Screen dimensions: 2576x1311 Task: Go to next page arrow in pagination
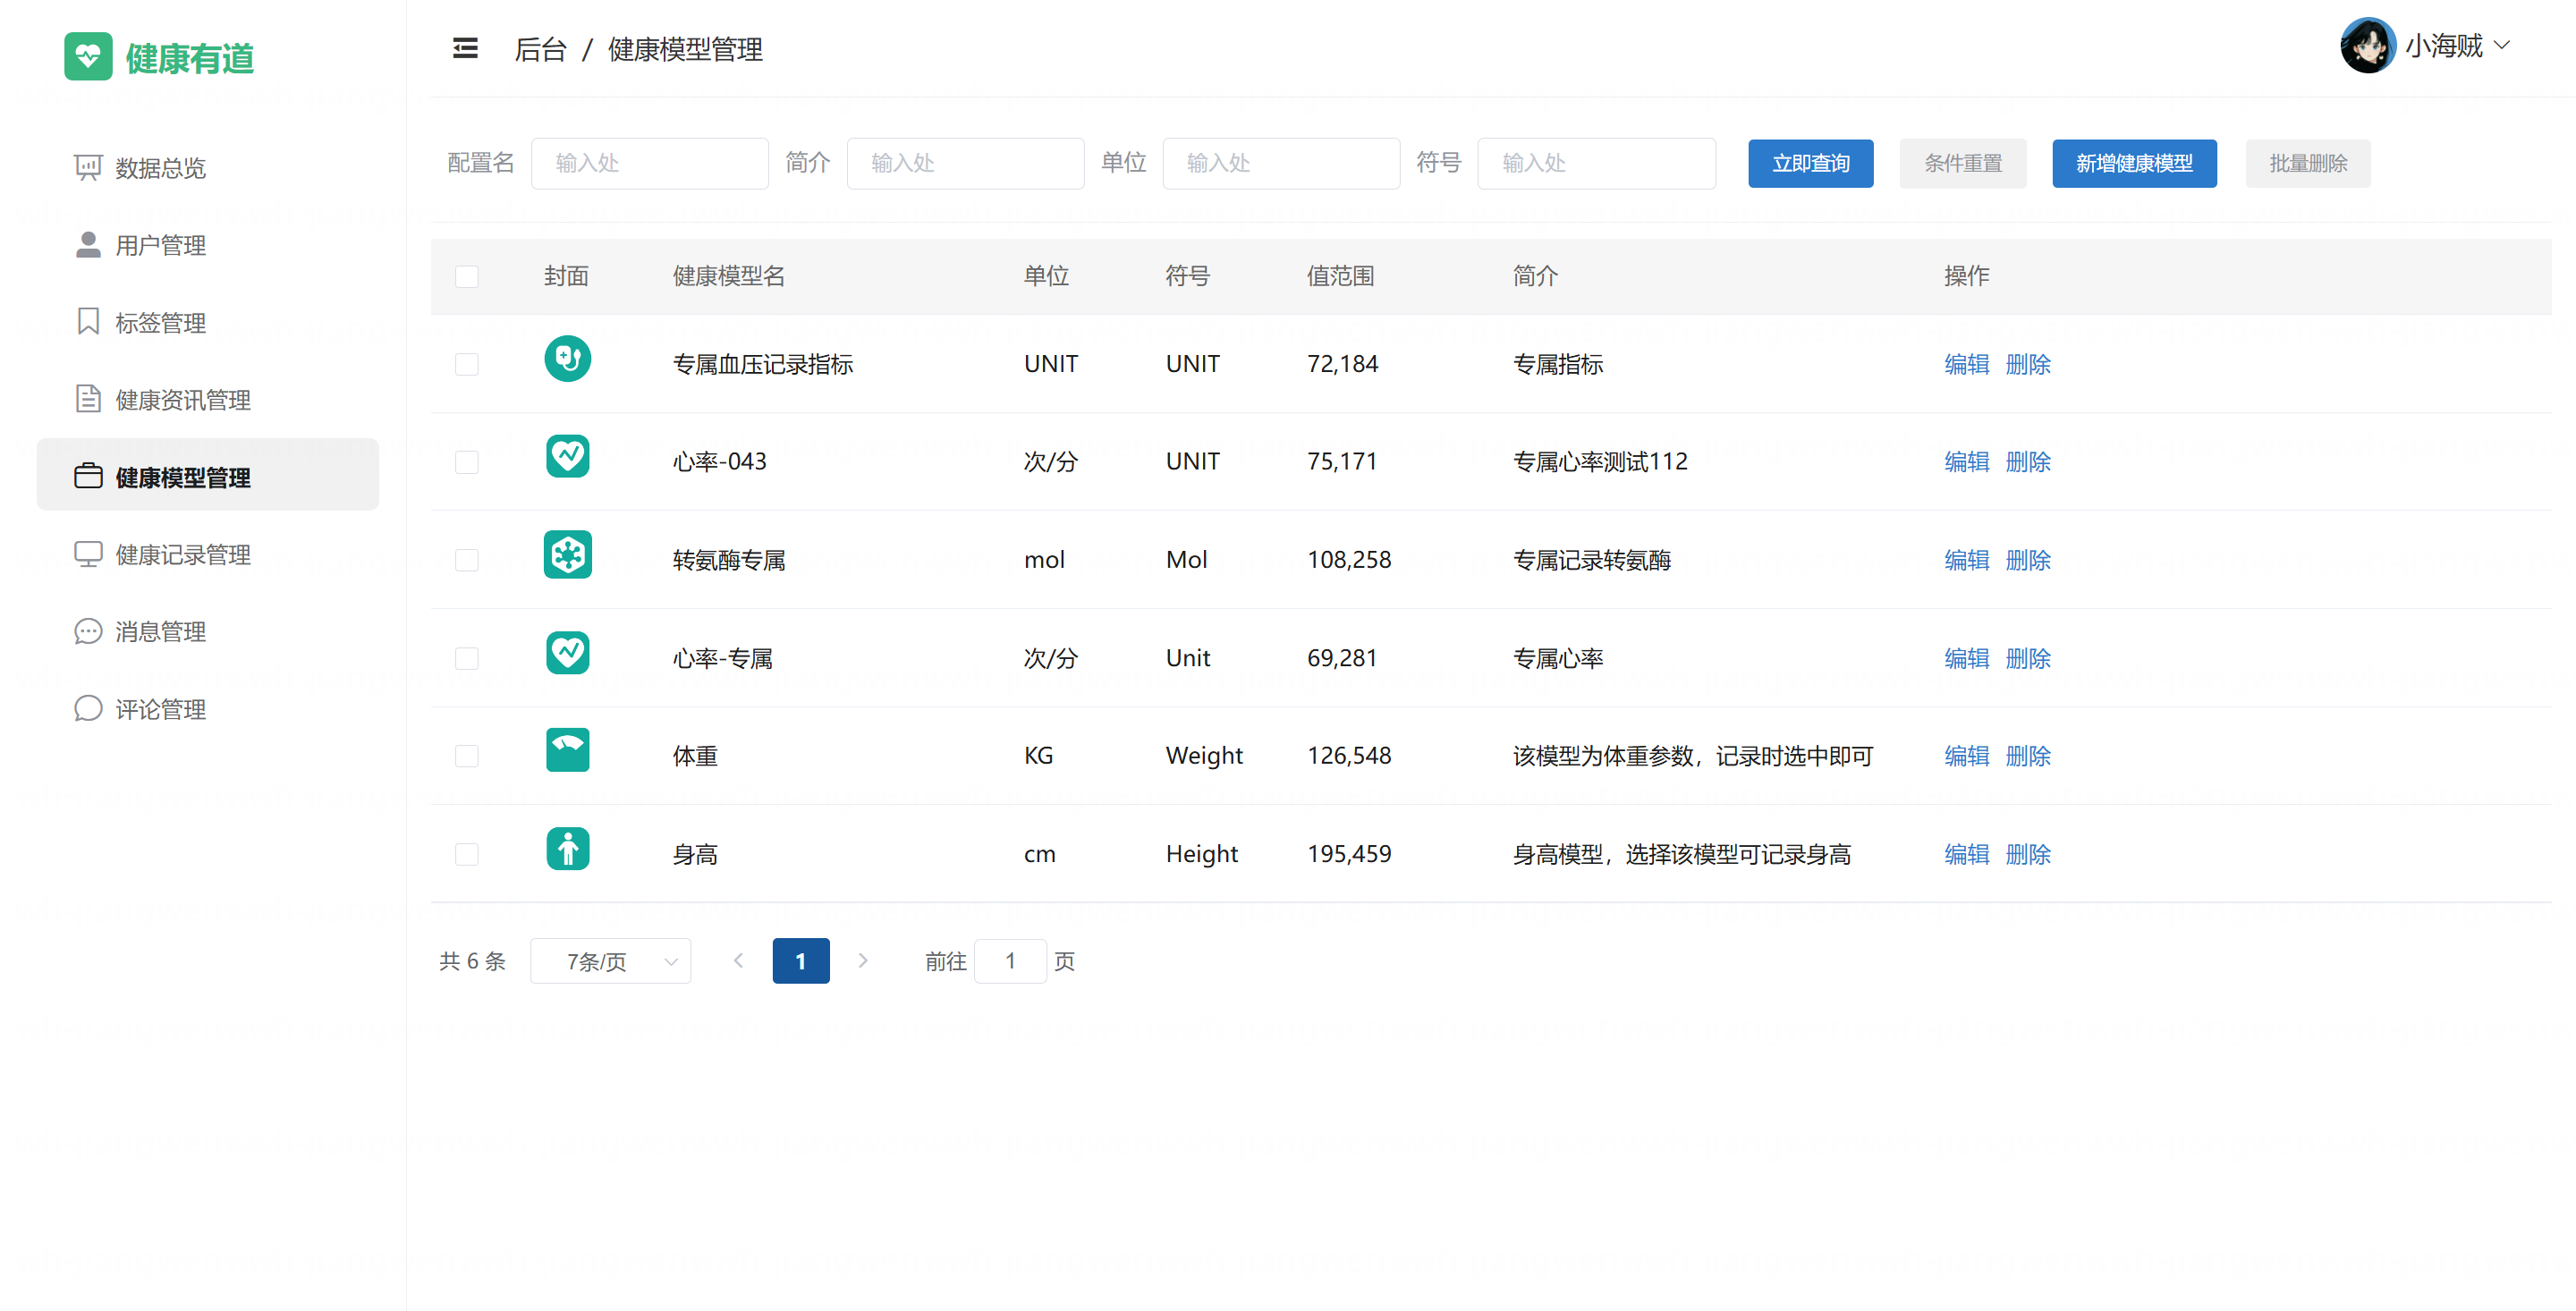click(863, 961)
